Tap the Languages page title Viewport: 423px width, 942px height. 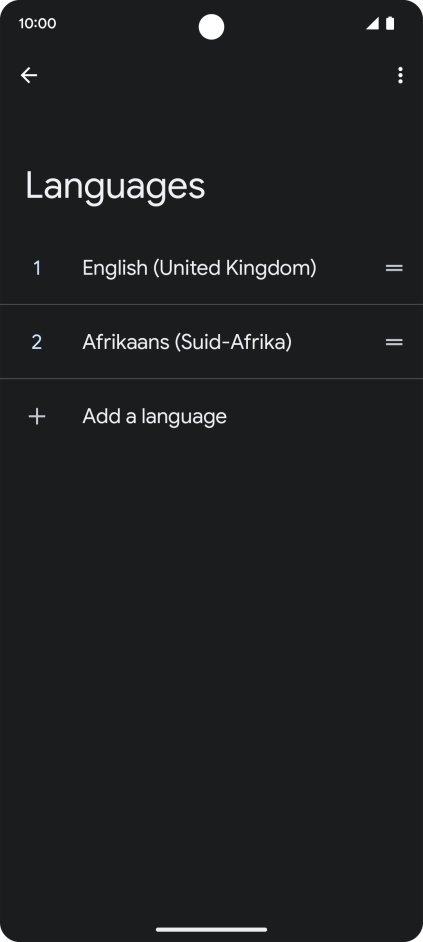coord(115,187)
